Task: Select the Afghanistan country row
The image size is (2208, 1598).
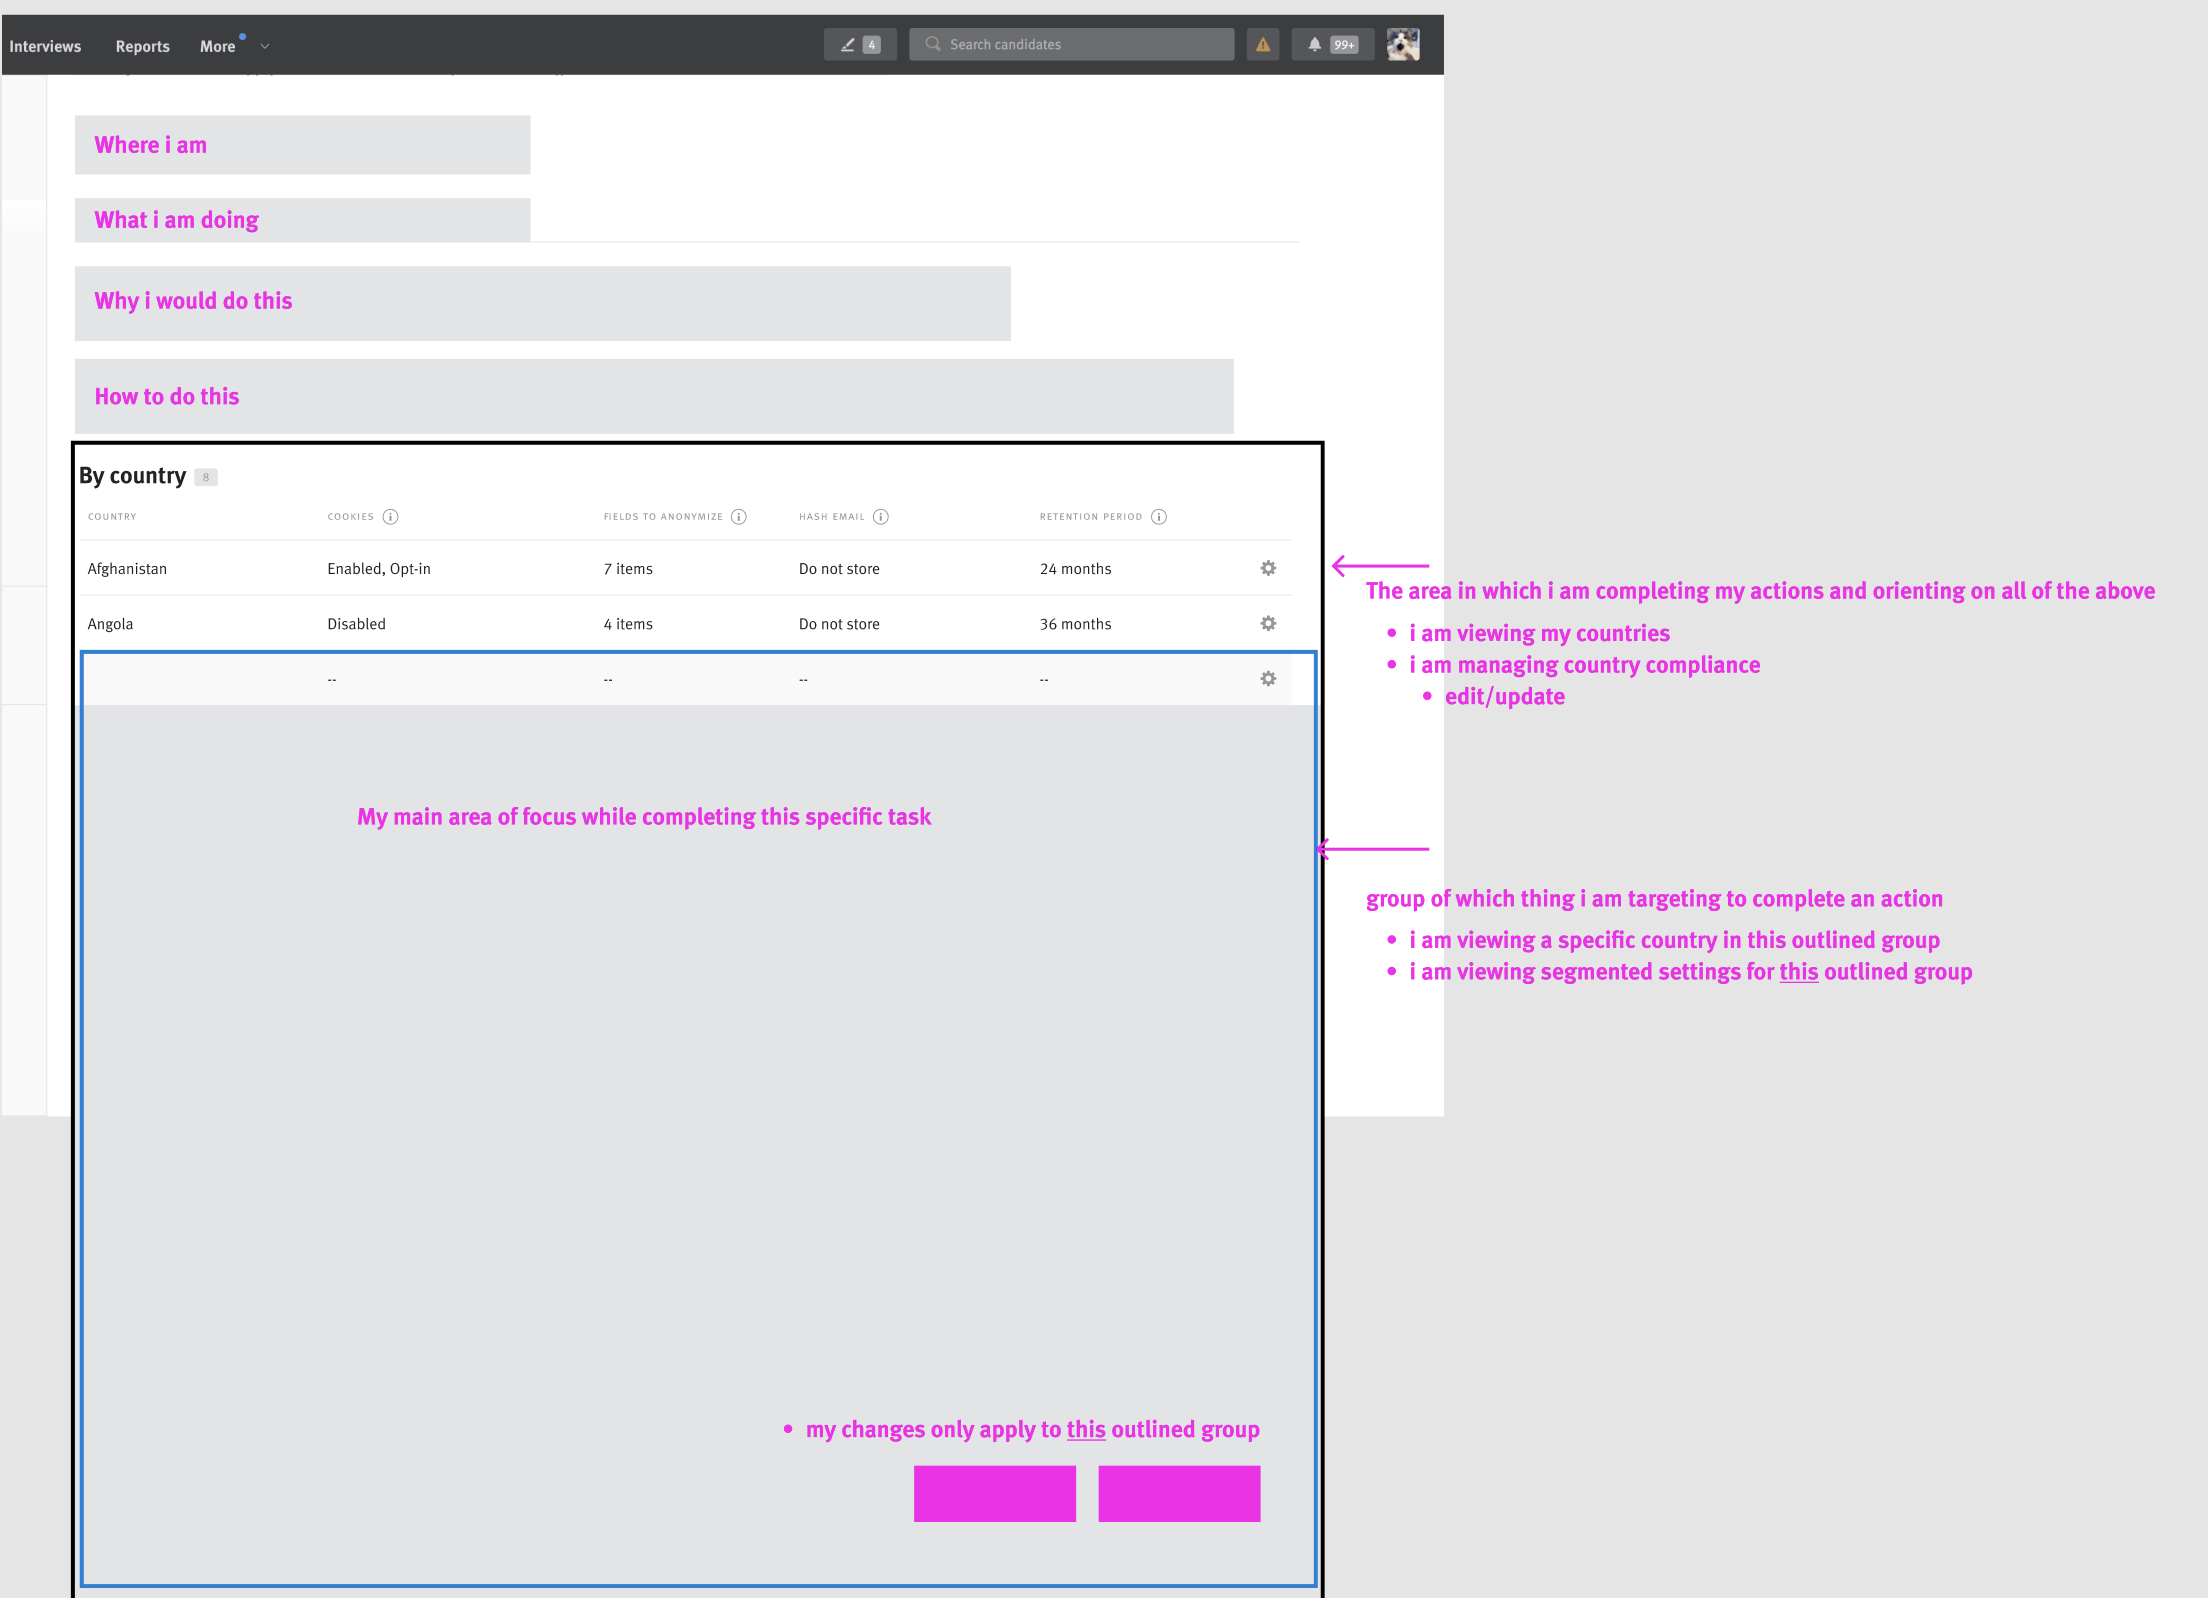Action: pos(127,569)
